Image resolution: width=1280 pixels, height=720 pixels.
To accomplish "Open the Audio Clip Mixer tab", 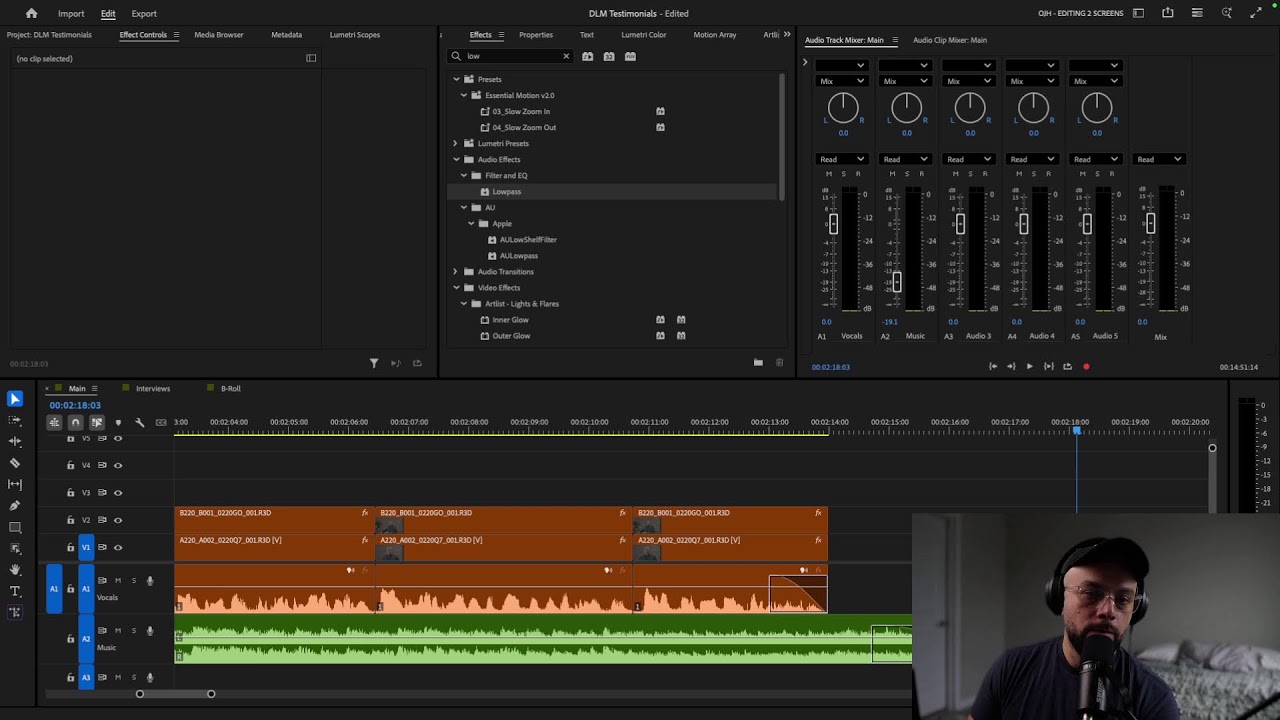I will point(950,40).
